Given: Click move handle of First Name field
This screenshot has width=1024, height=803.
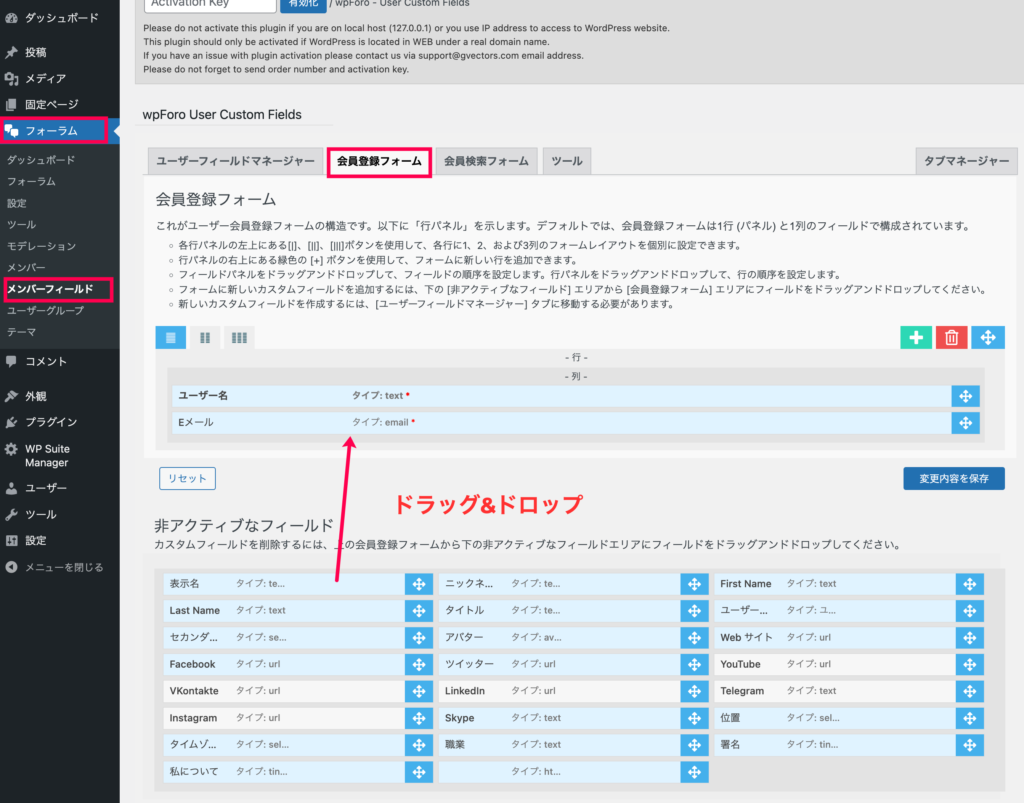Looking at the screenshot, I should 969,584.
